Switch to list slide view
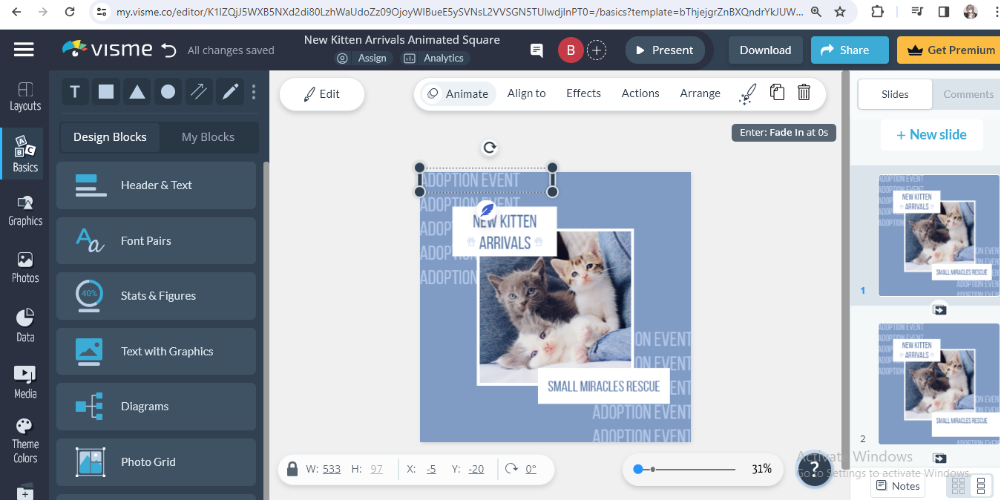Screen dimensions: 1000x500 tap(981, 486)
